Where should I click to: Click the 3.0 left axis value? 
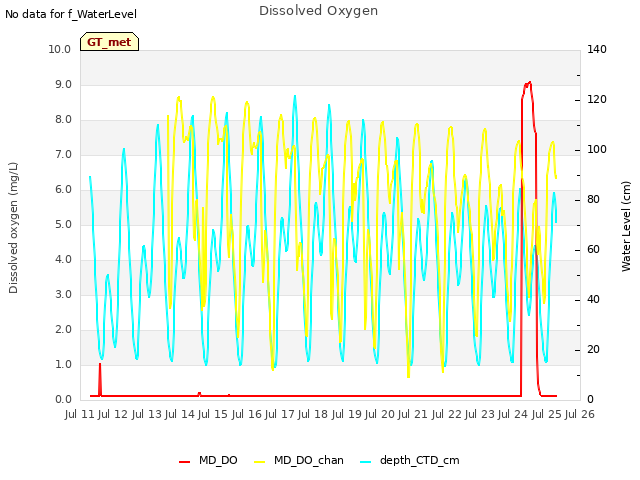[x=63, y=295]
